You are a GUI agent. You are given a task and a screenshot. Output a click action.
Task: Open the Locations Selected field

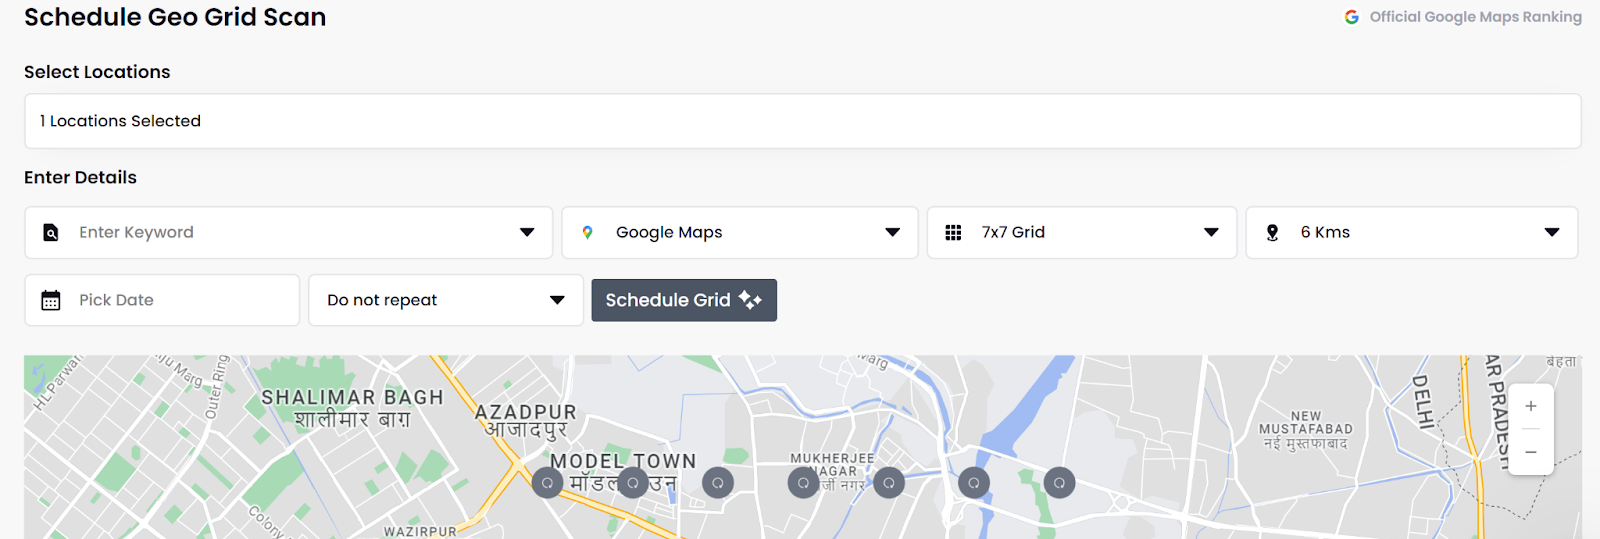(x=802, y=121)
